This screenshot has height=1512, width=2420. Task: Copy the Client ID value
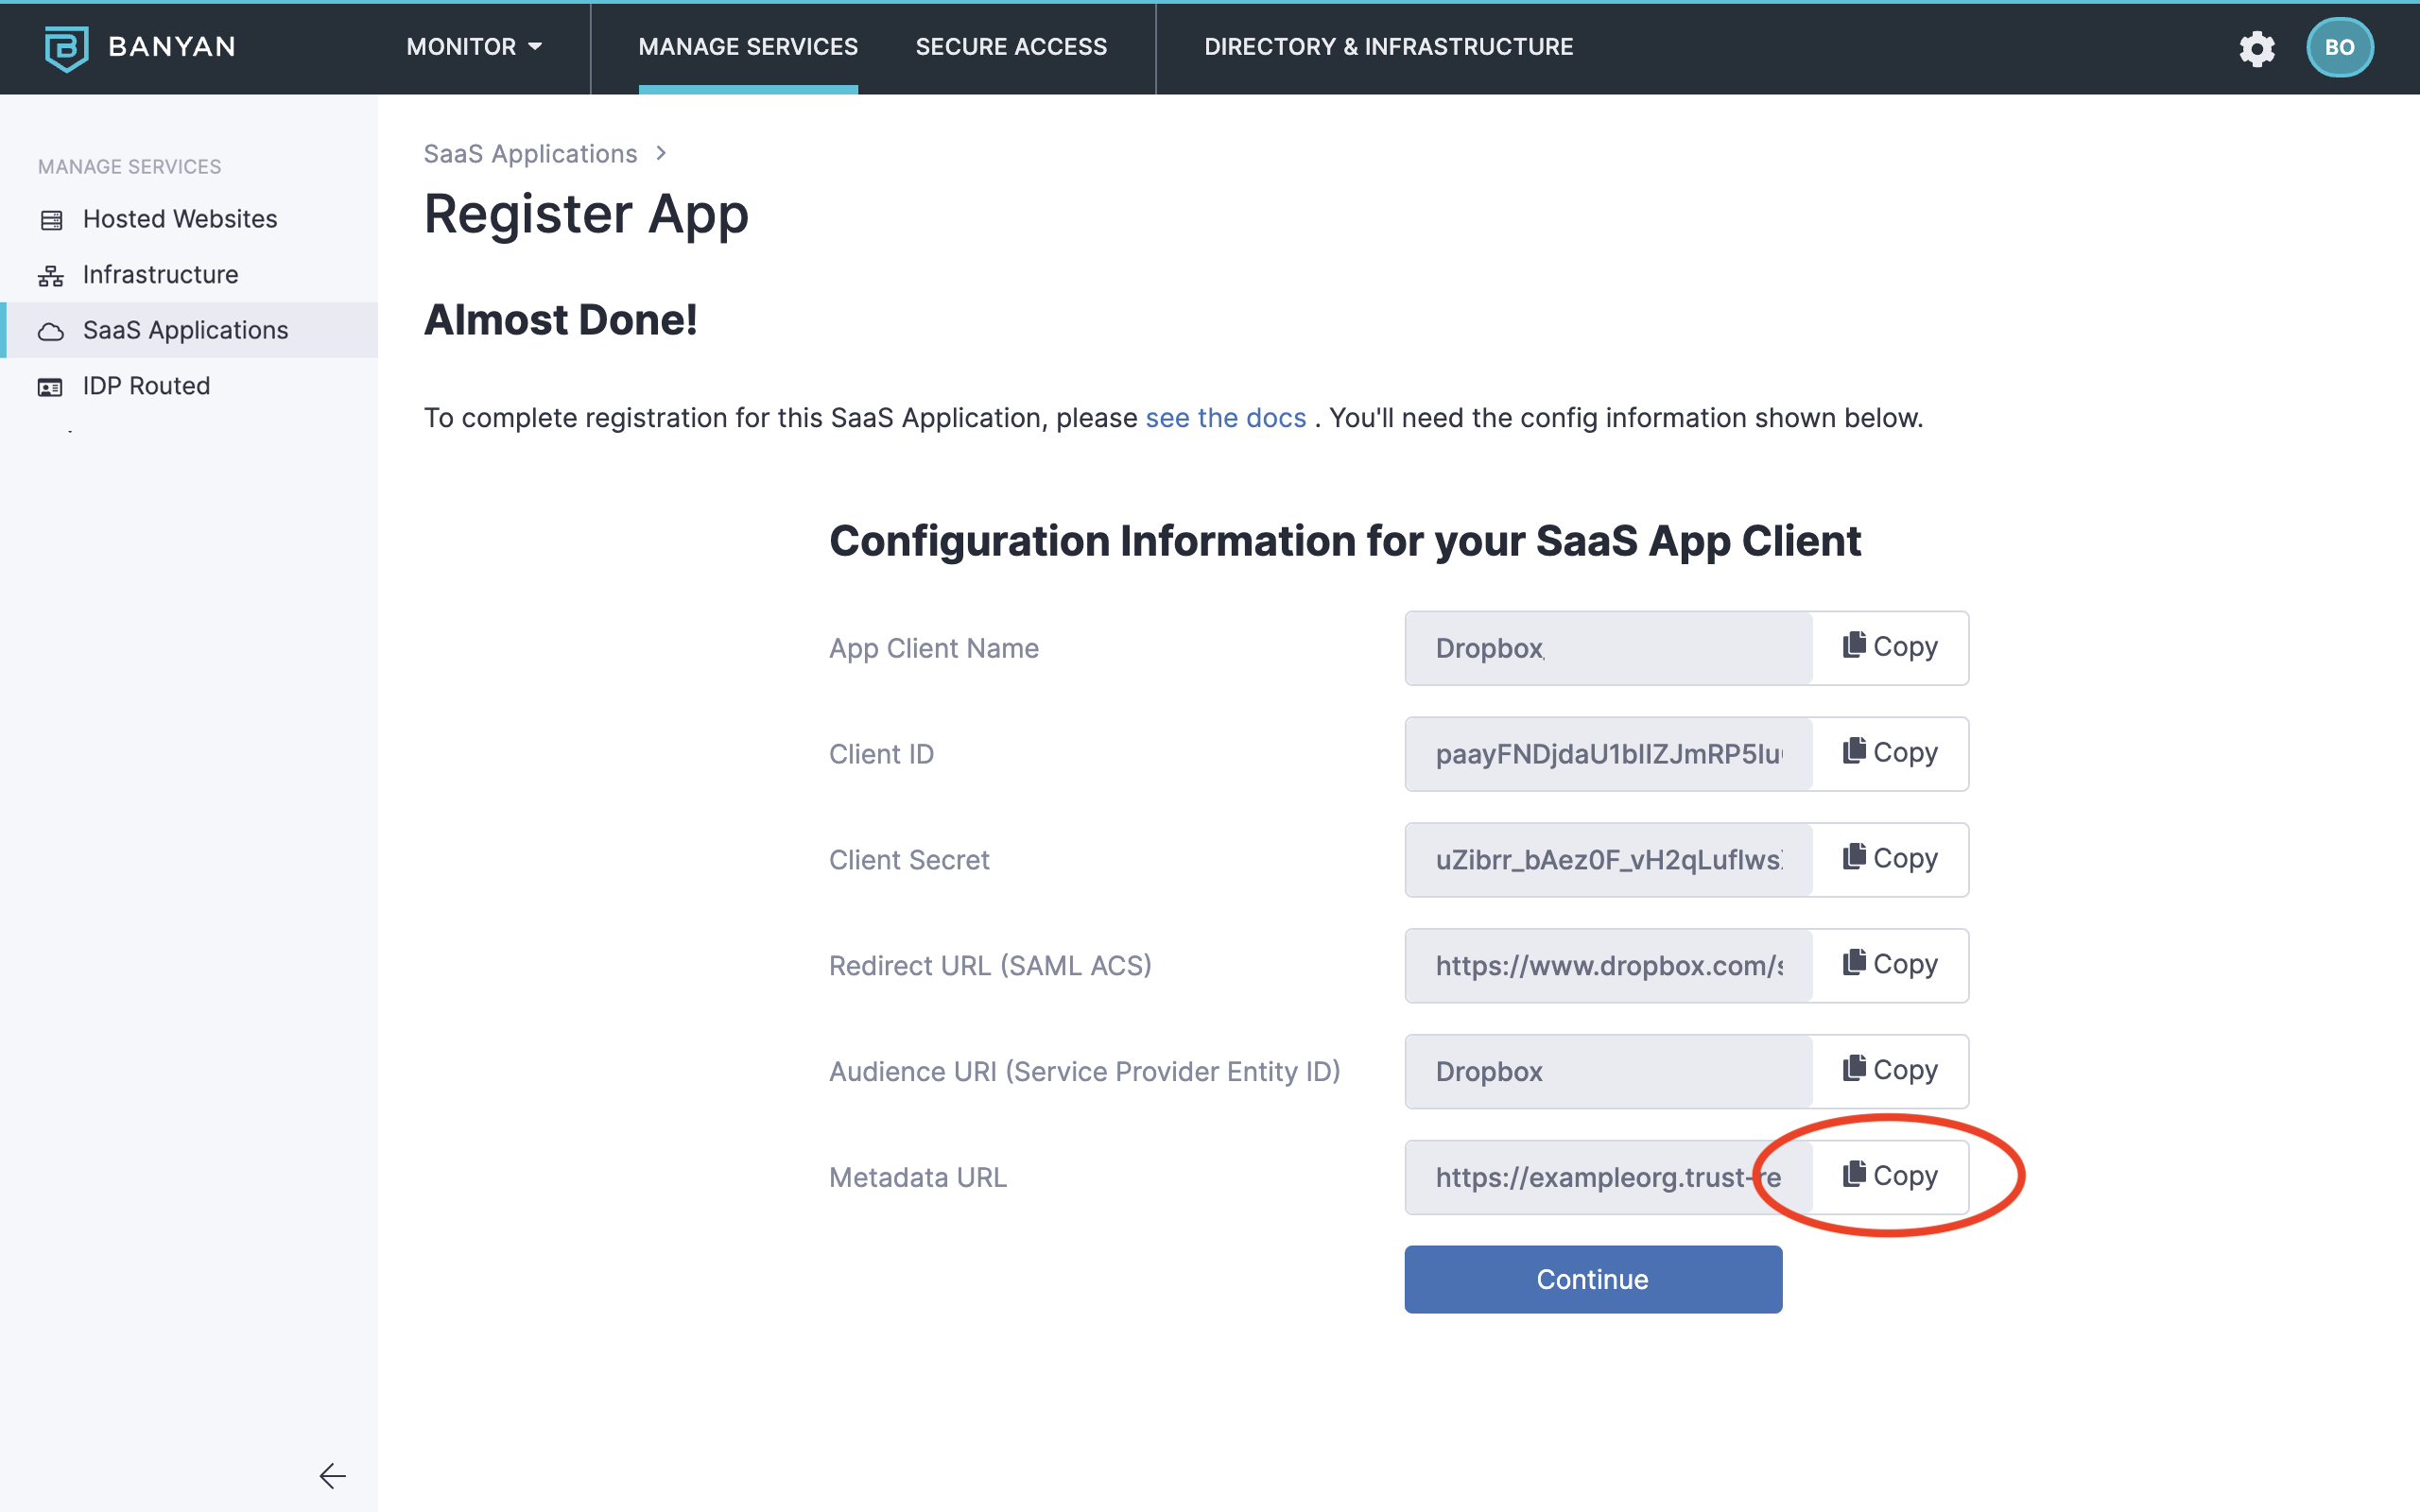tap(1889, 753)
